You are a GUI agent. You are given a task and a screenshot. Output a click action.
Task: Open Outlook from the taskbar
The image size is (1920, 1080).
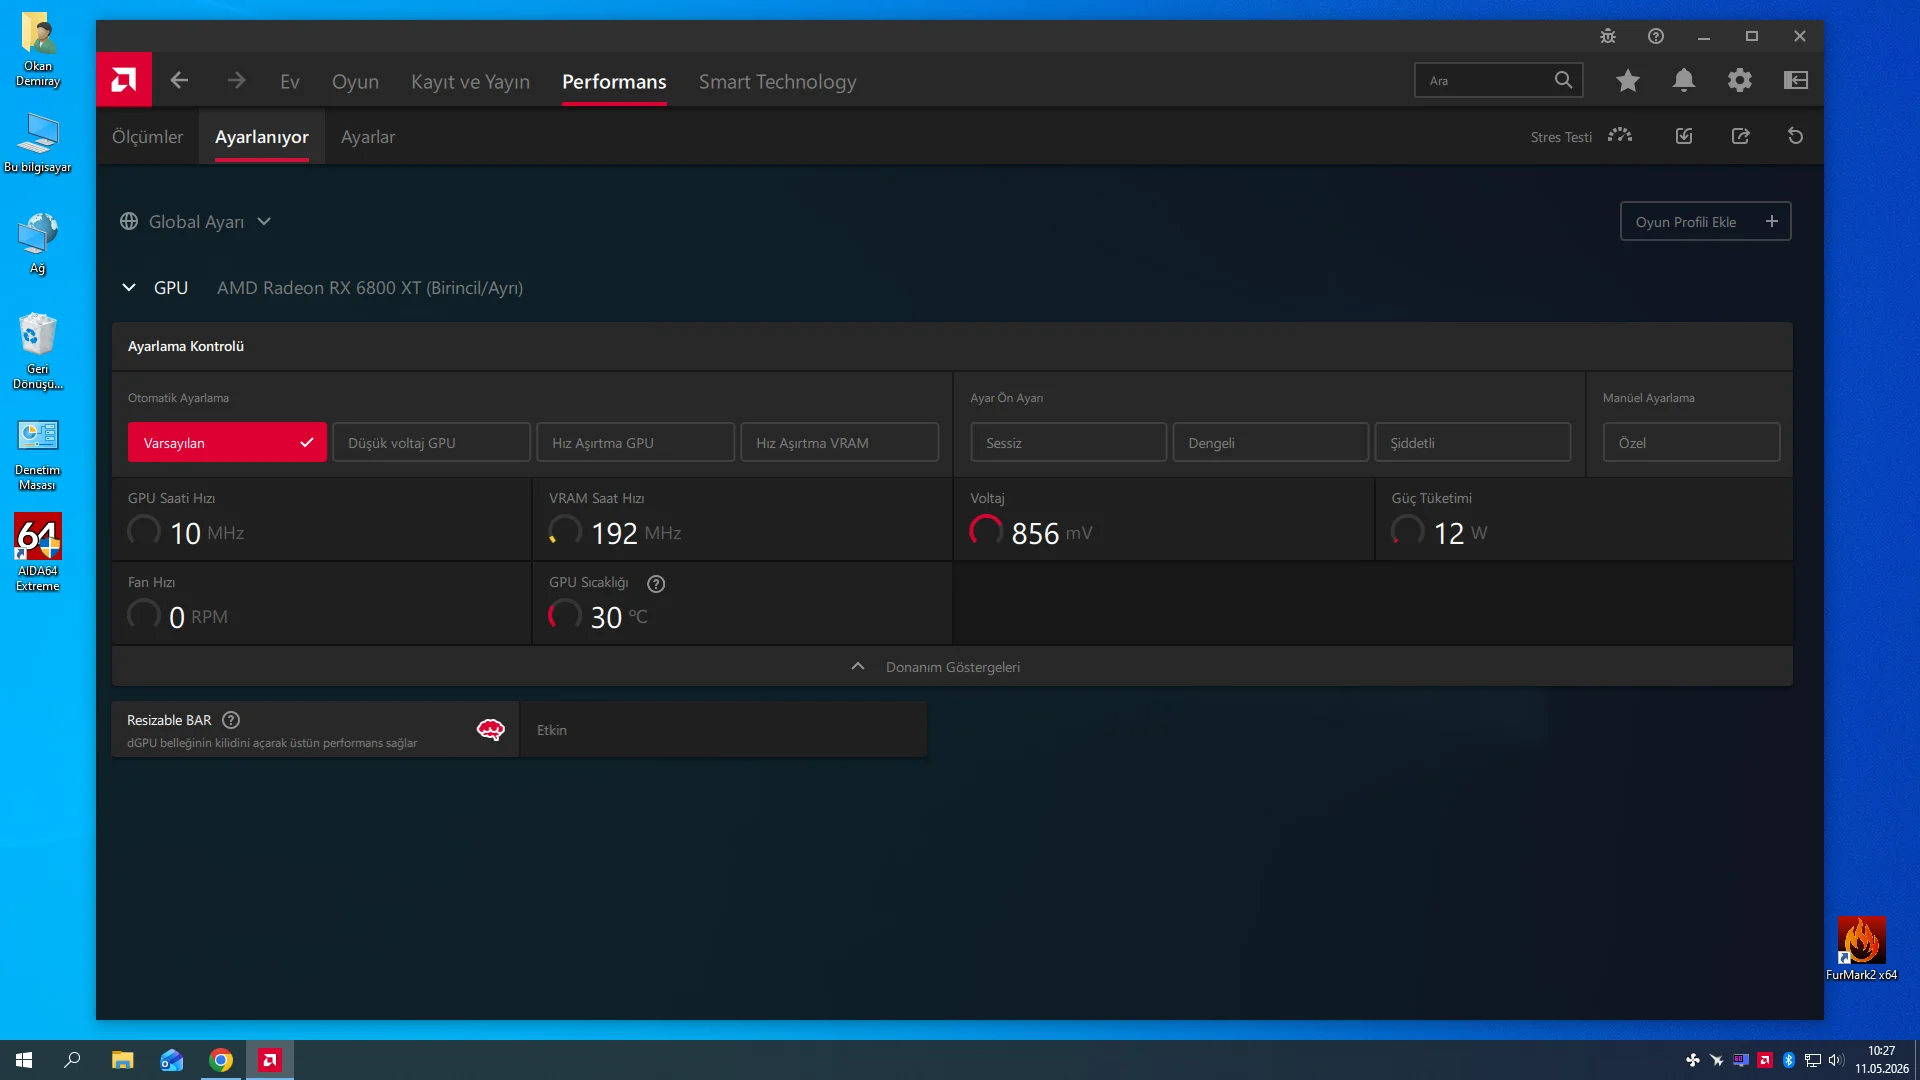point(172,1060)
